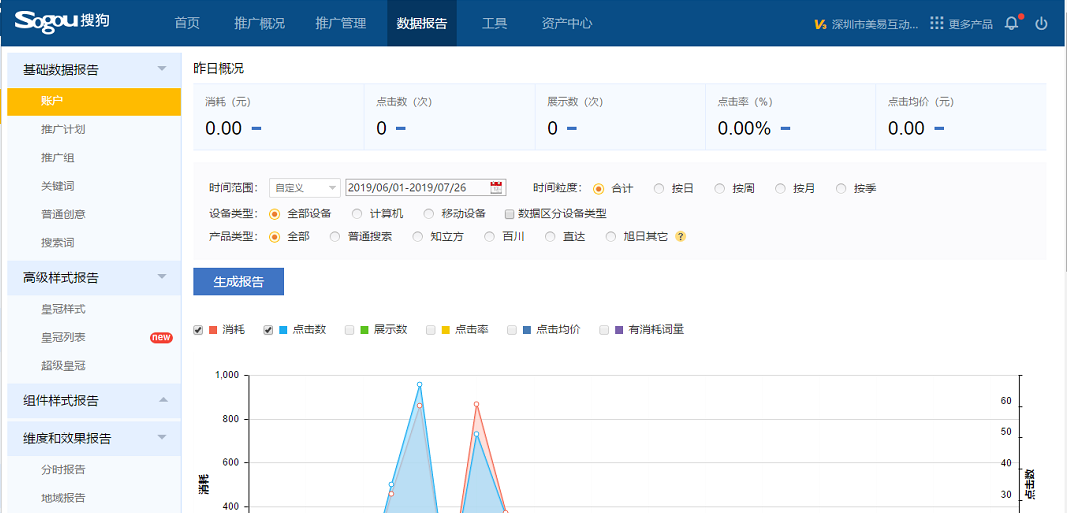Open the 关键词 report in sidebar
This screenshot has height=513, width=1067.
pos(58,186)
